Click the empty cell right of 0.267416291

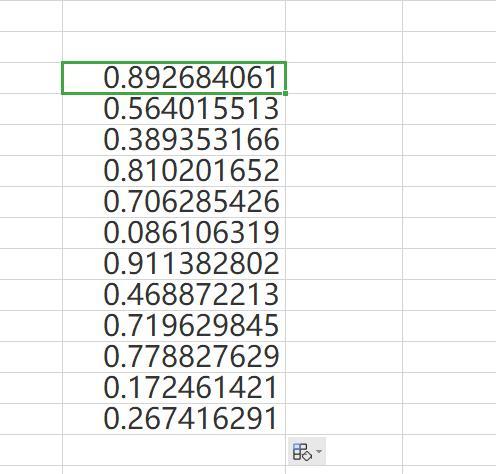point(344,419)
